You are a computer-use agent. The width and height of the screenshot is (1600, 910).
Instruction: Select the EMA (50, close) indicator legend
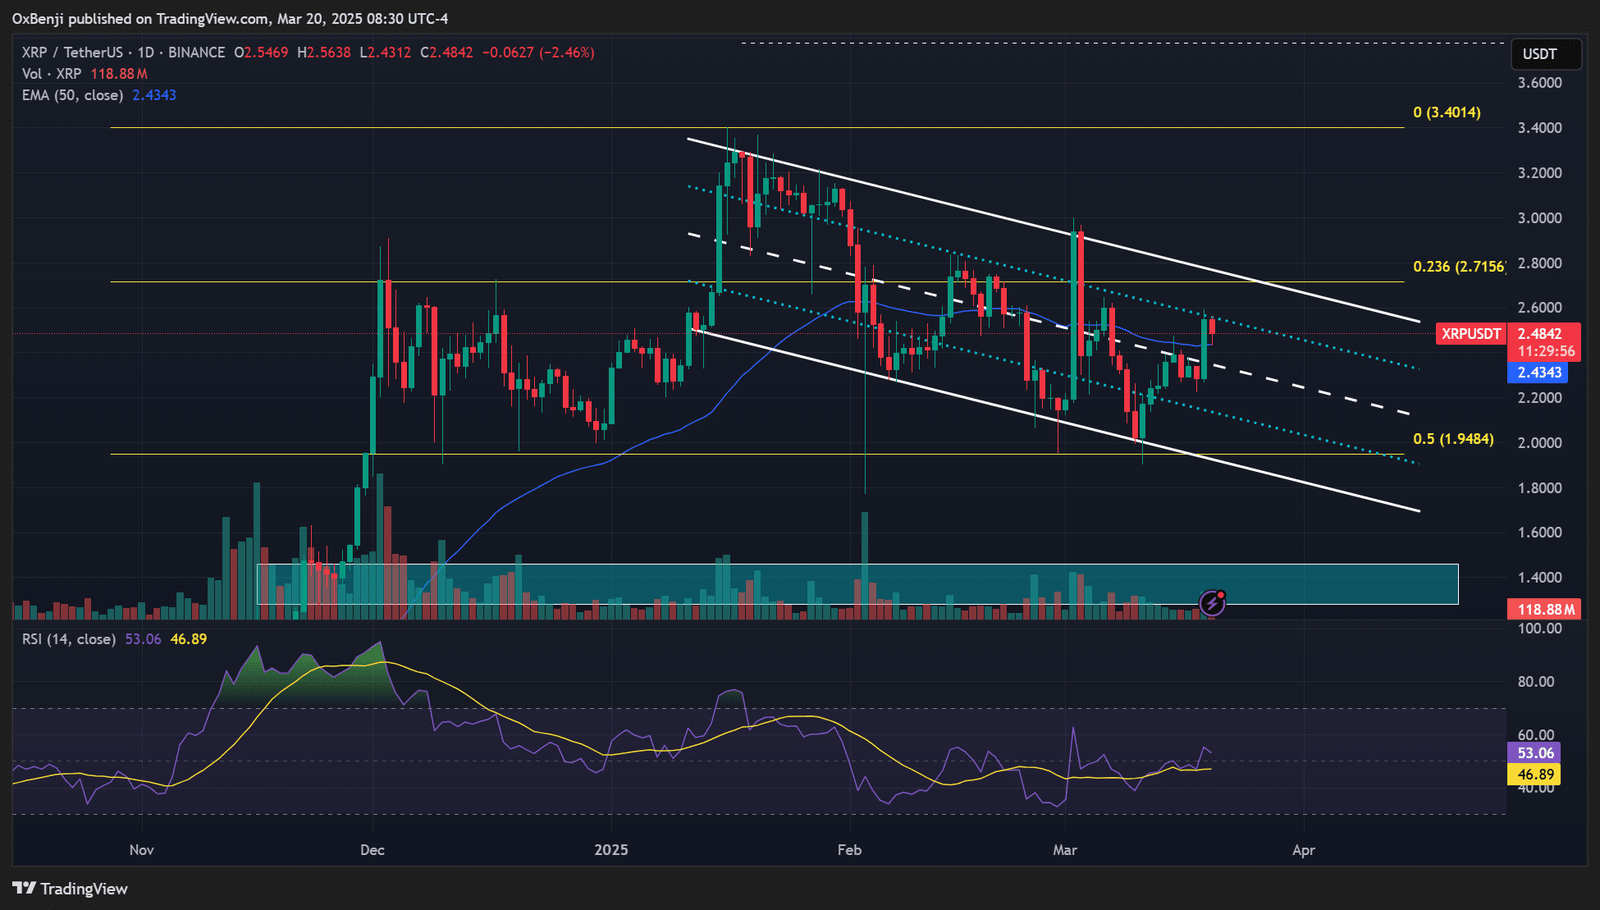[73, 95]
